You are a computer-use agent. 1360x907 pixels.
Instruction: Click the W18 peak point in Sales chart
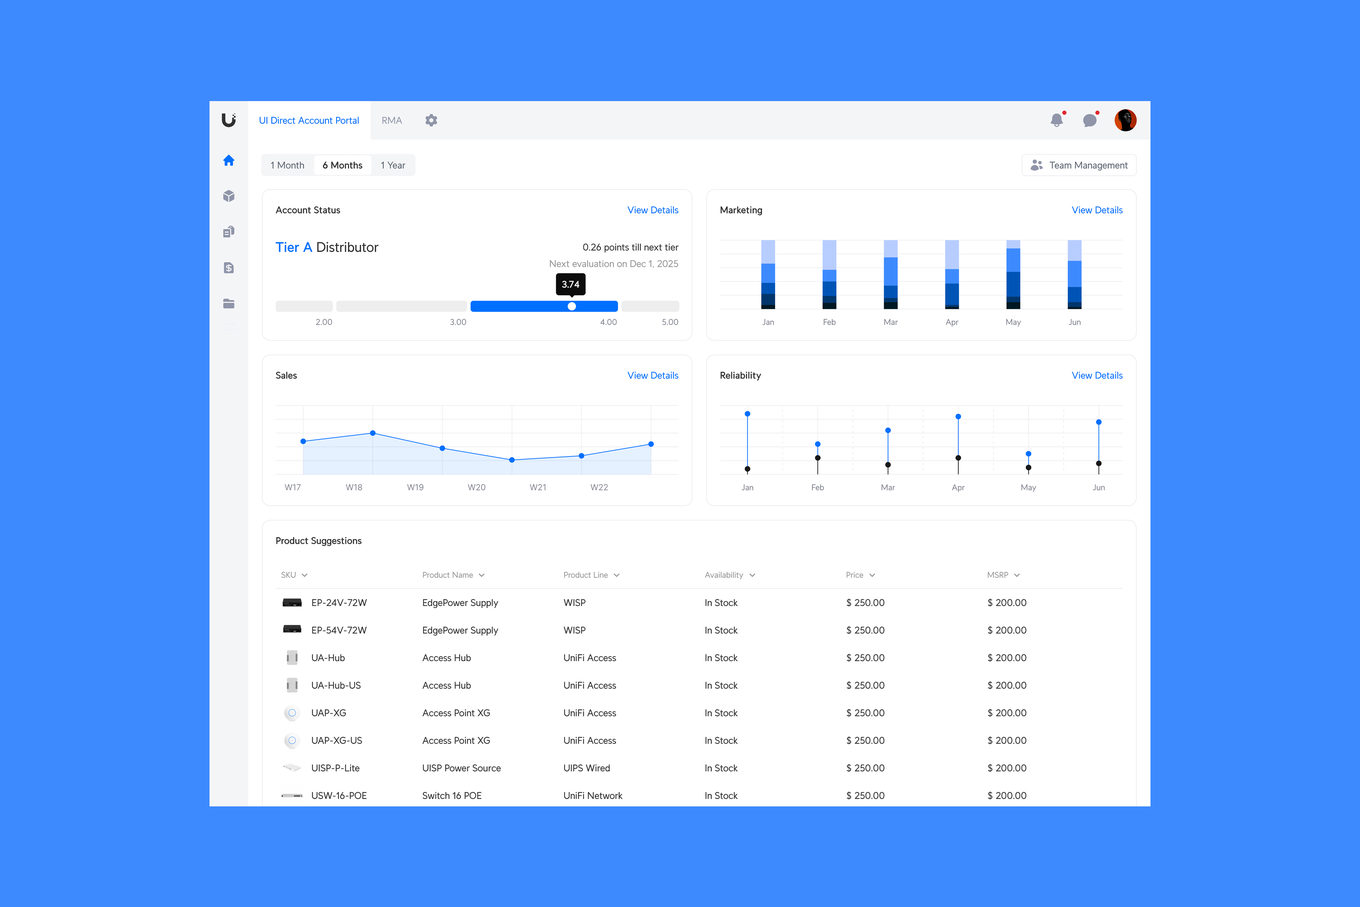pyautogui.click(x=373, y=433)
